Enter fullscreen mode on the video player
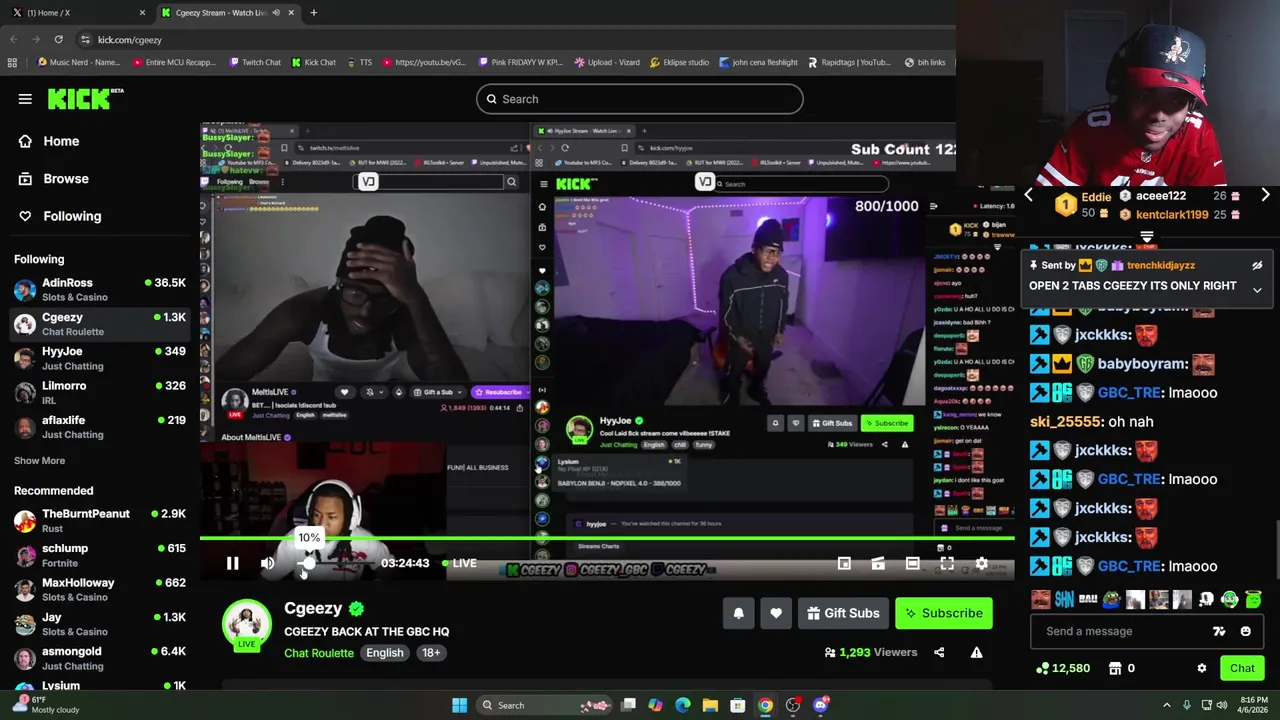The width and height of the screenshot is (1280, 720). (x=946, y=564)
